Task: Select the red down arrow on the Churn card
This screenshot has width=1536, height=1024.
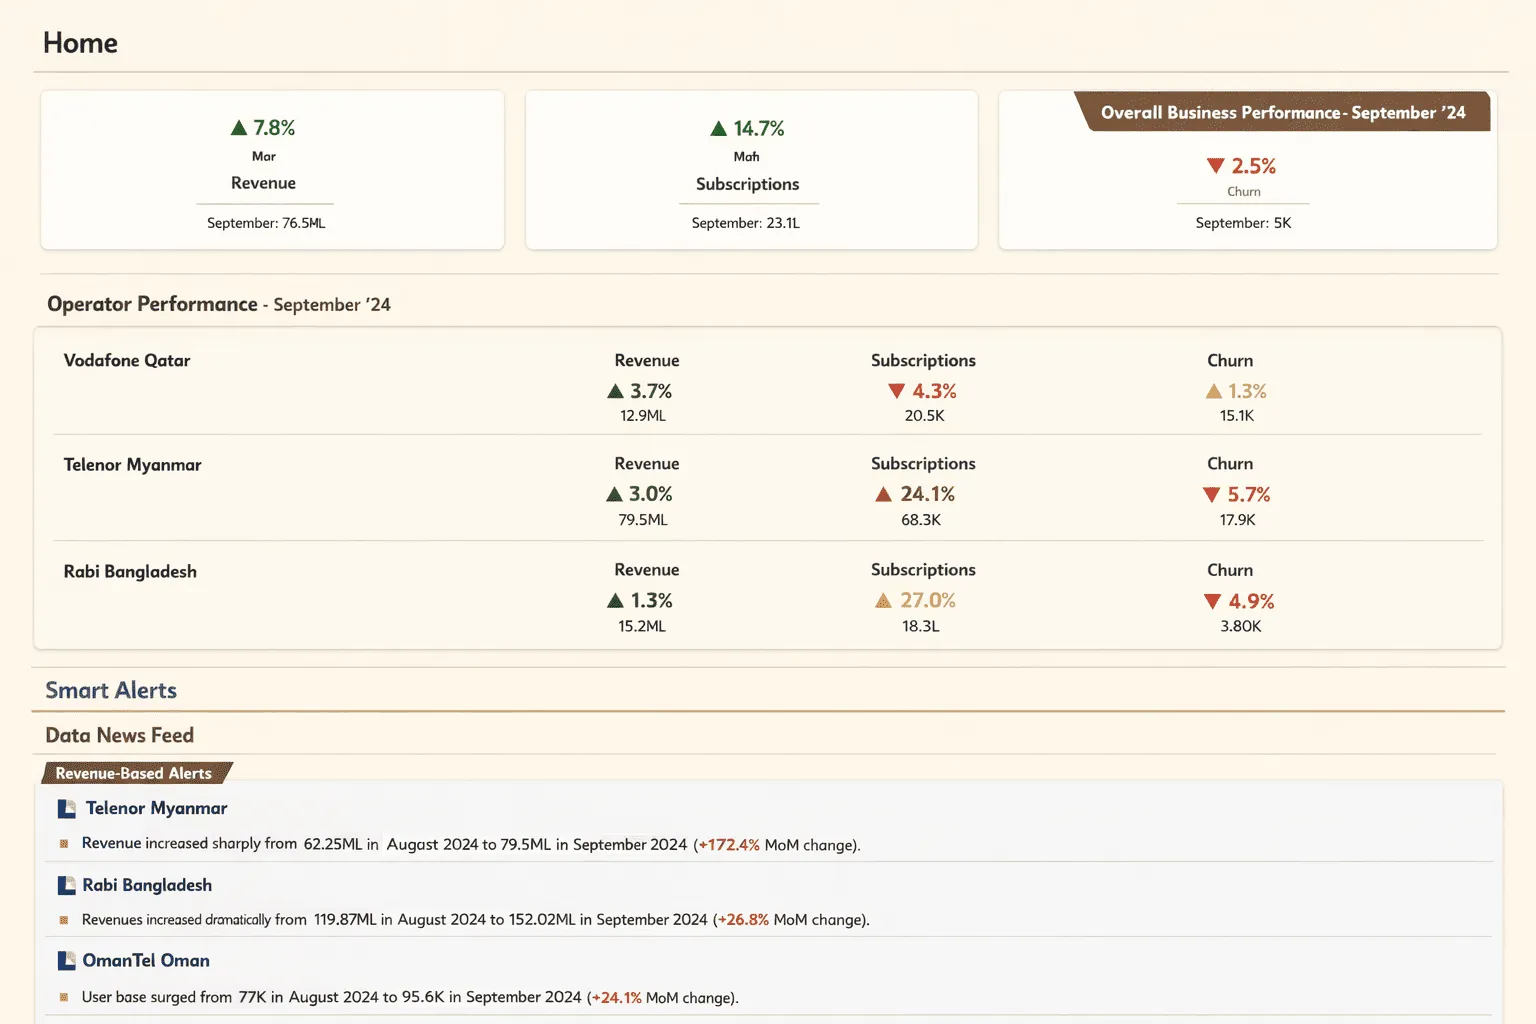Action: tap(1215, 165)
